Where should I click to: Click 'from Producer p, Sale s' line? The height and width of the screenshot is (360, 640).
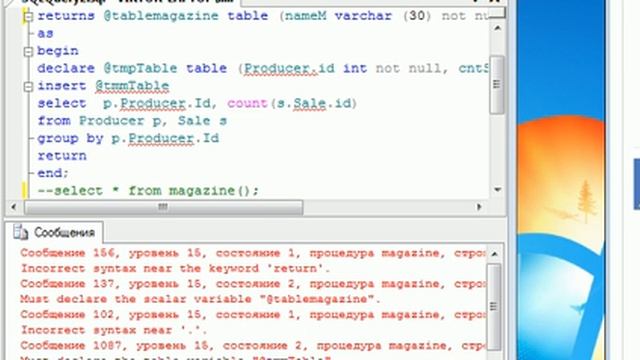[132, 121]
